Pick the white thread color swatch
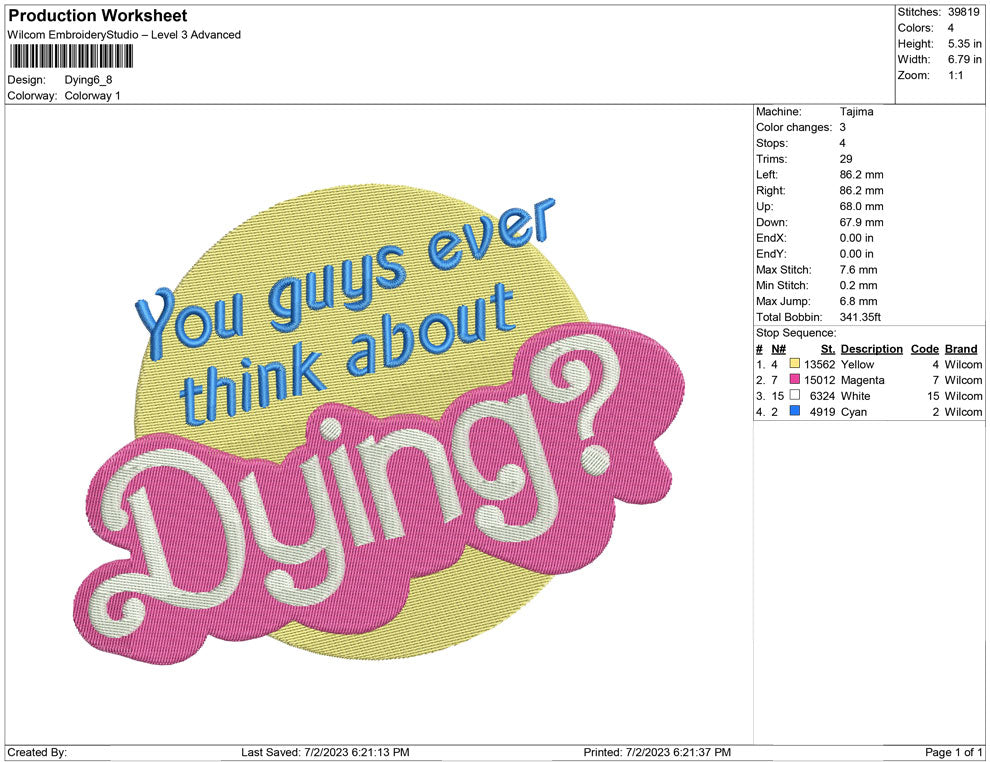990x762 pixels. [795, 396]
